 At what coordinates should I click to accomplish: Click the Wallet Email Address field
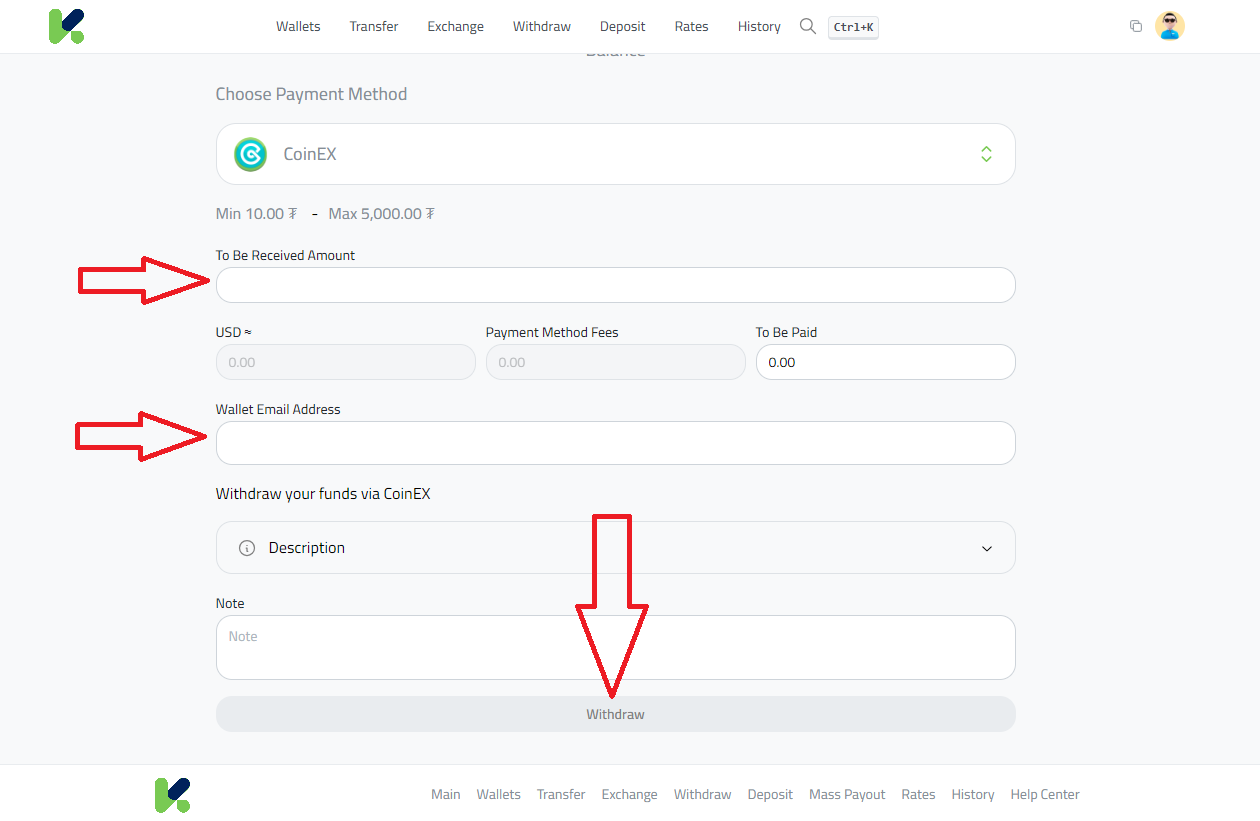click(x=615, y=443)
